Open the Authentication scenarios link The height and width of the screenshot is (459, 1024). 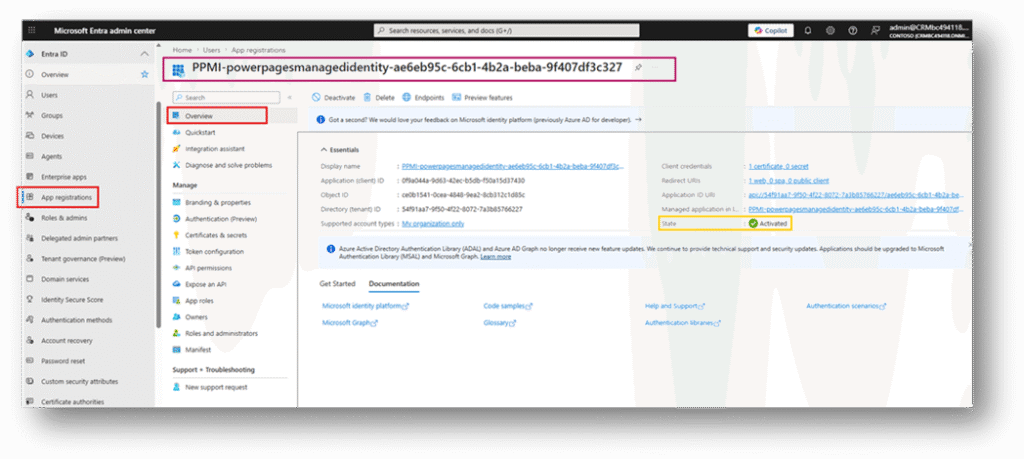846,306
